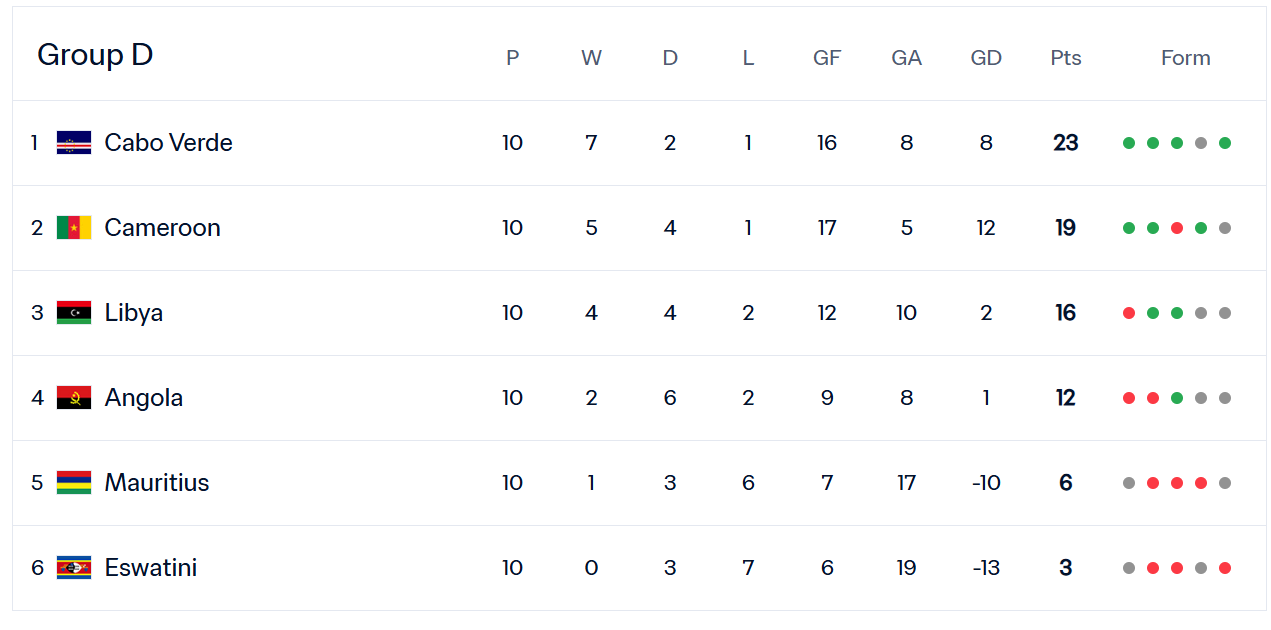Click Cameroon's red form dot
This screenshot has height=630, width=1271.
coord(1177,228)
